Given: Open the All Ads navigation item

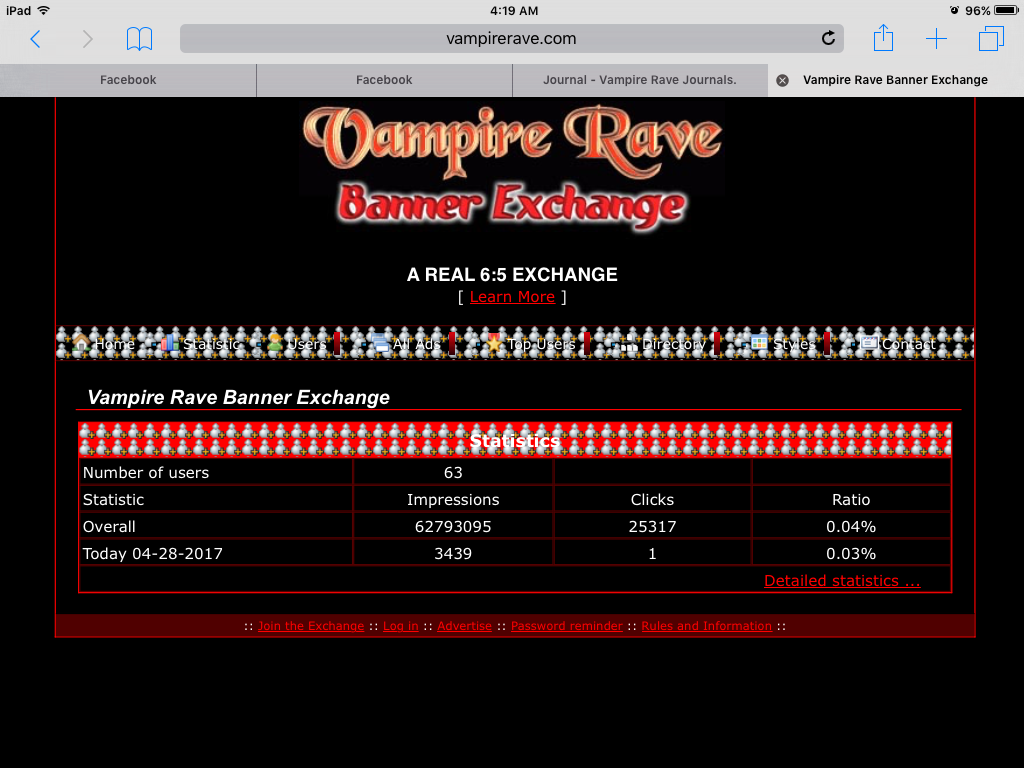Looking at the screenshot, I should tap(406, 344).
